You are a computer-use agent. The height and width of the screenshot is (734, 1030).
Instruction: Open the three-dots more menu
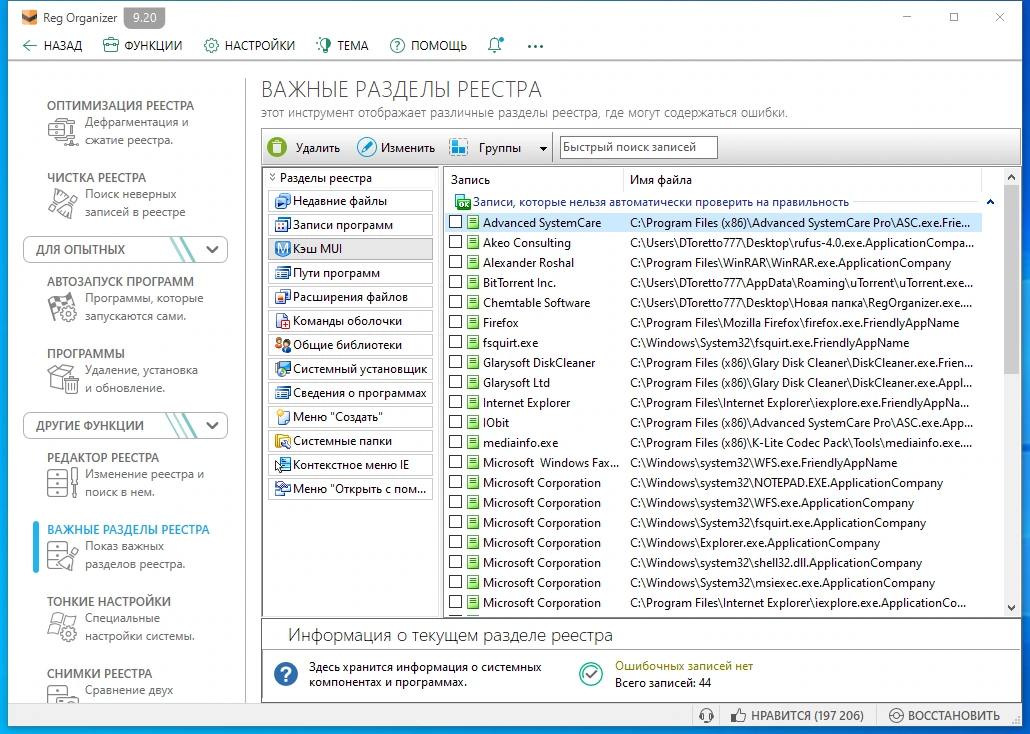pyautogui.click(x=535, y=46)
